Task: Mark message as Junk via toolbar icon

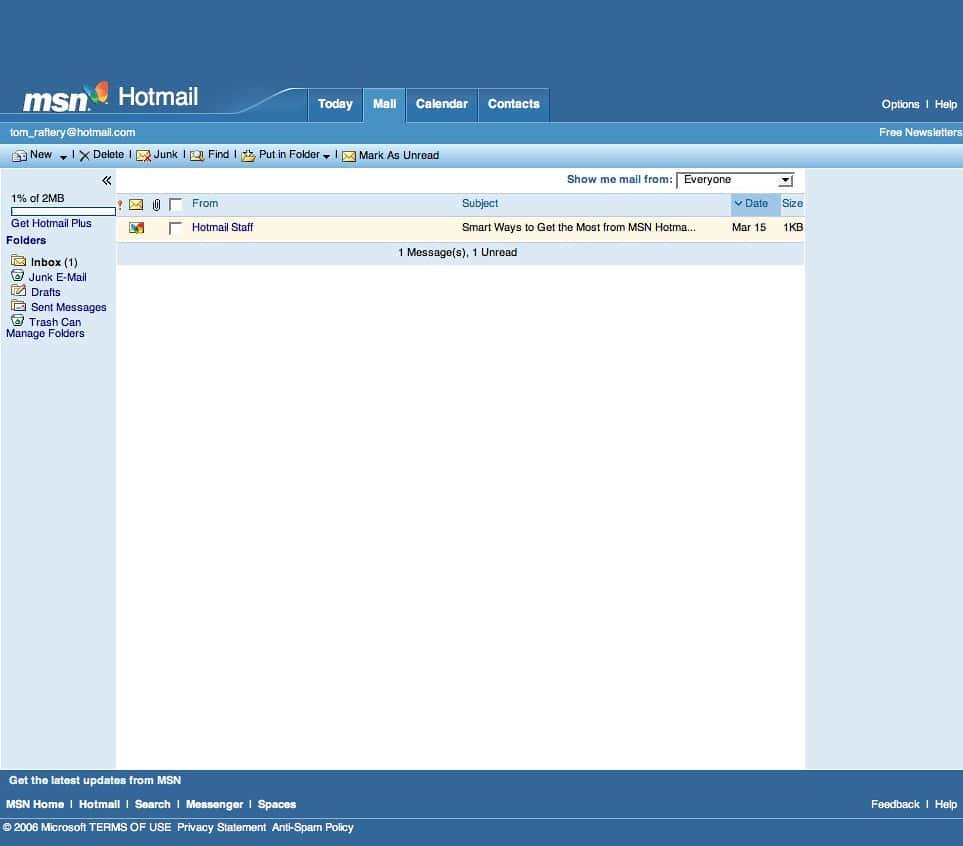Action: [x=144, y=156]
